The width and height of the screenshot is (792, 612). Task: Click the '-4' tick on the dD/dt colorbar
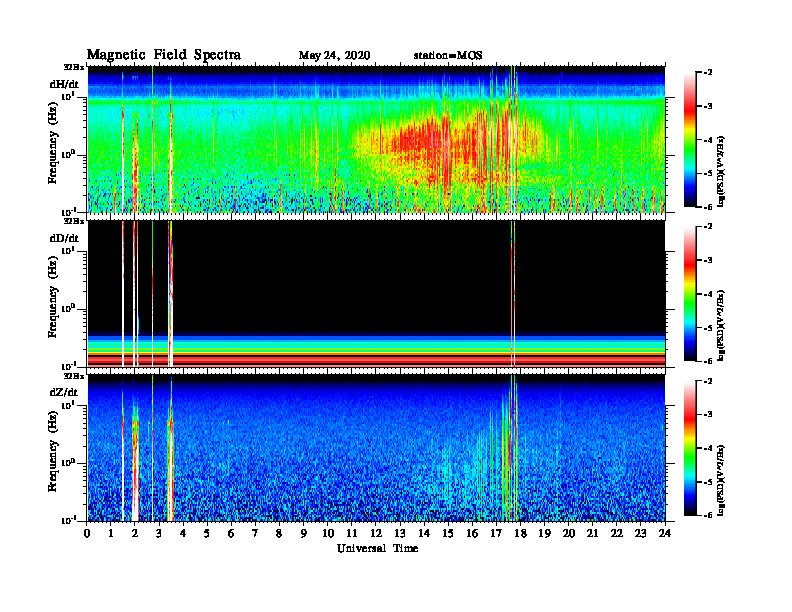click(x=707, y=294)
